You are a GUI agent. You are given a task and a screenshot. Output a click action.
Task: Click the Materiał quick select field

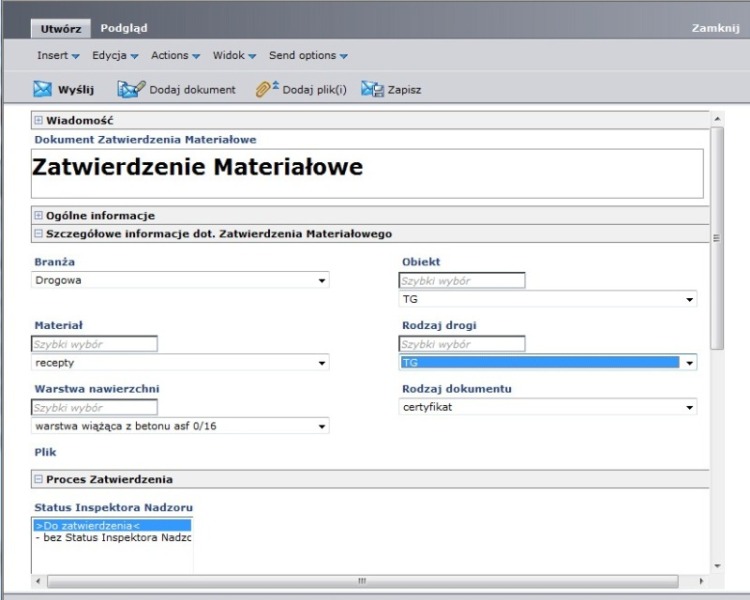coord(95,344)
